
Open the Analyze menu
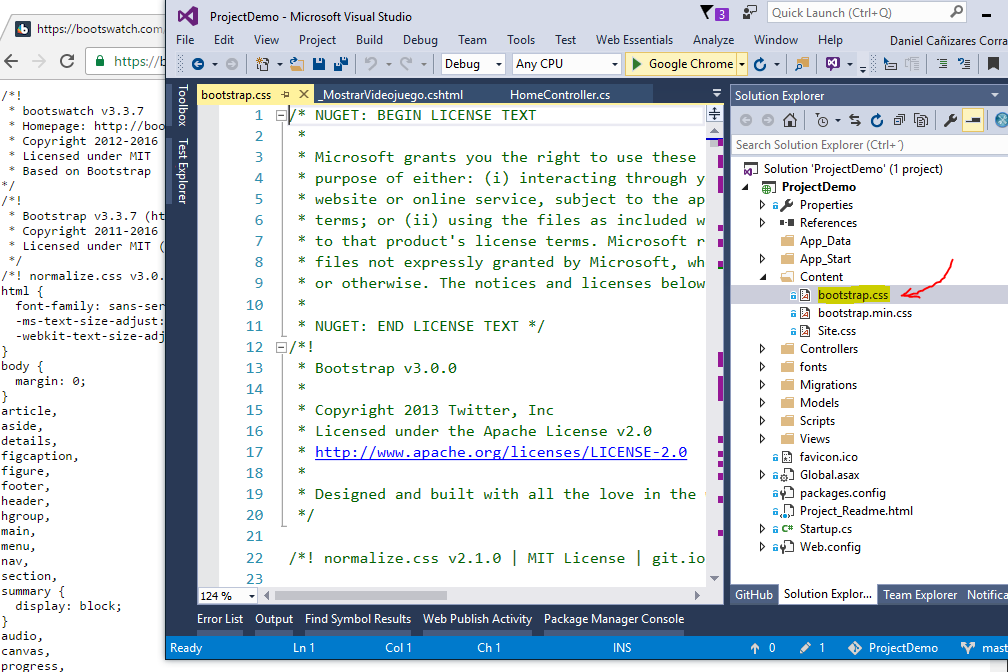(x=713, y=40)
